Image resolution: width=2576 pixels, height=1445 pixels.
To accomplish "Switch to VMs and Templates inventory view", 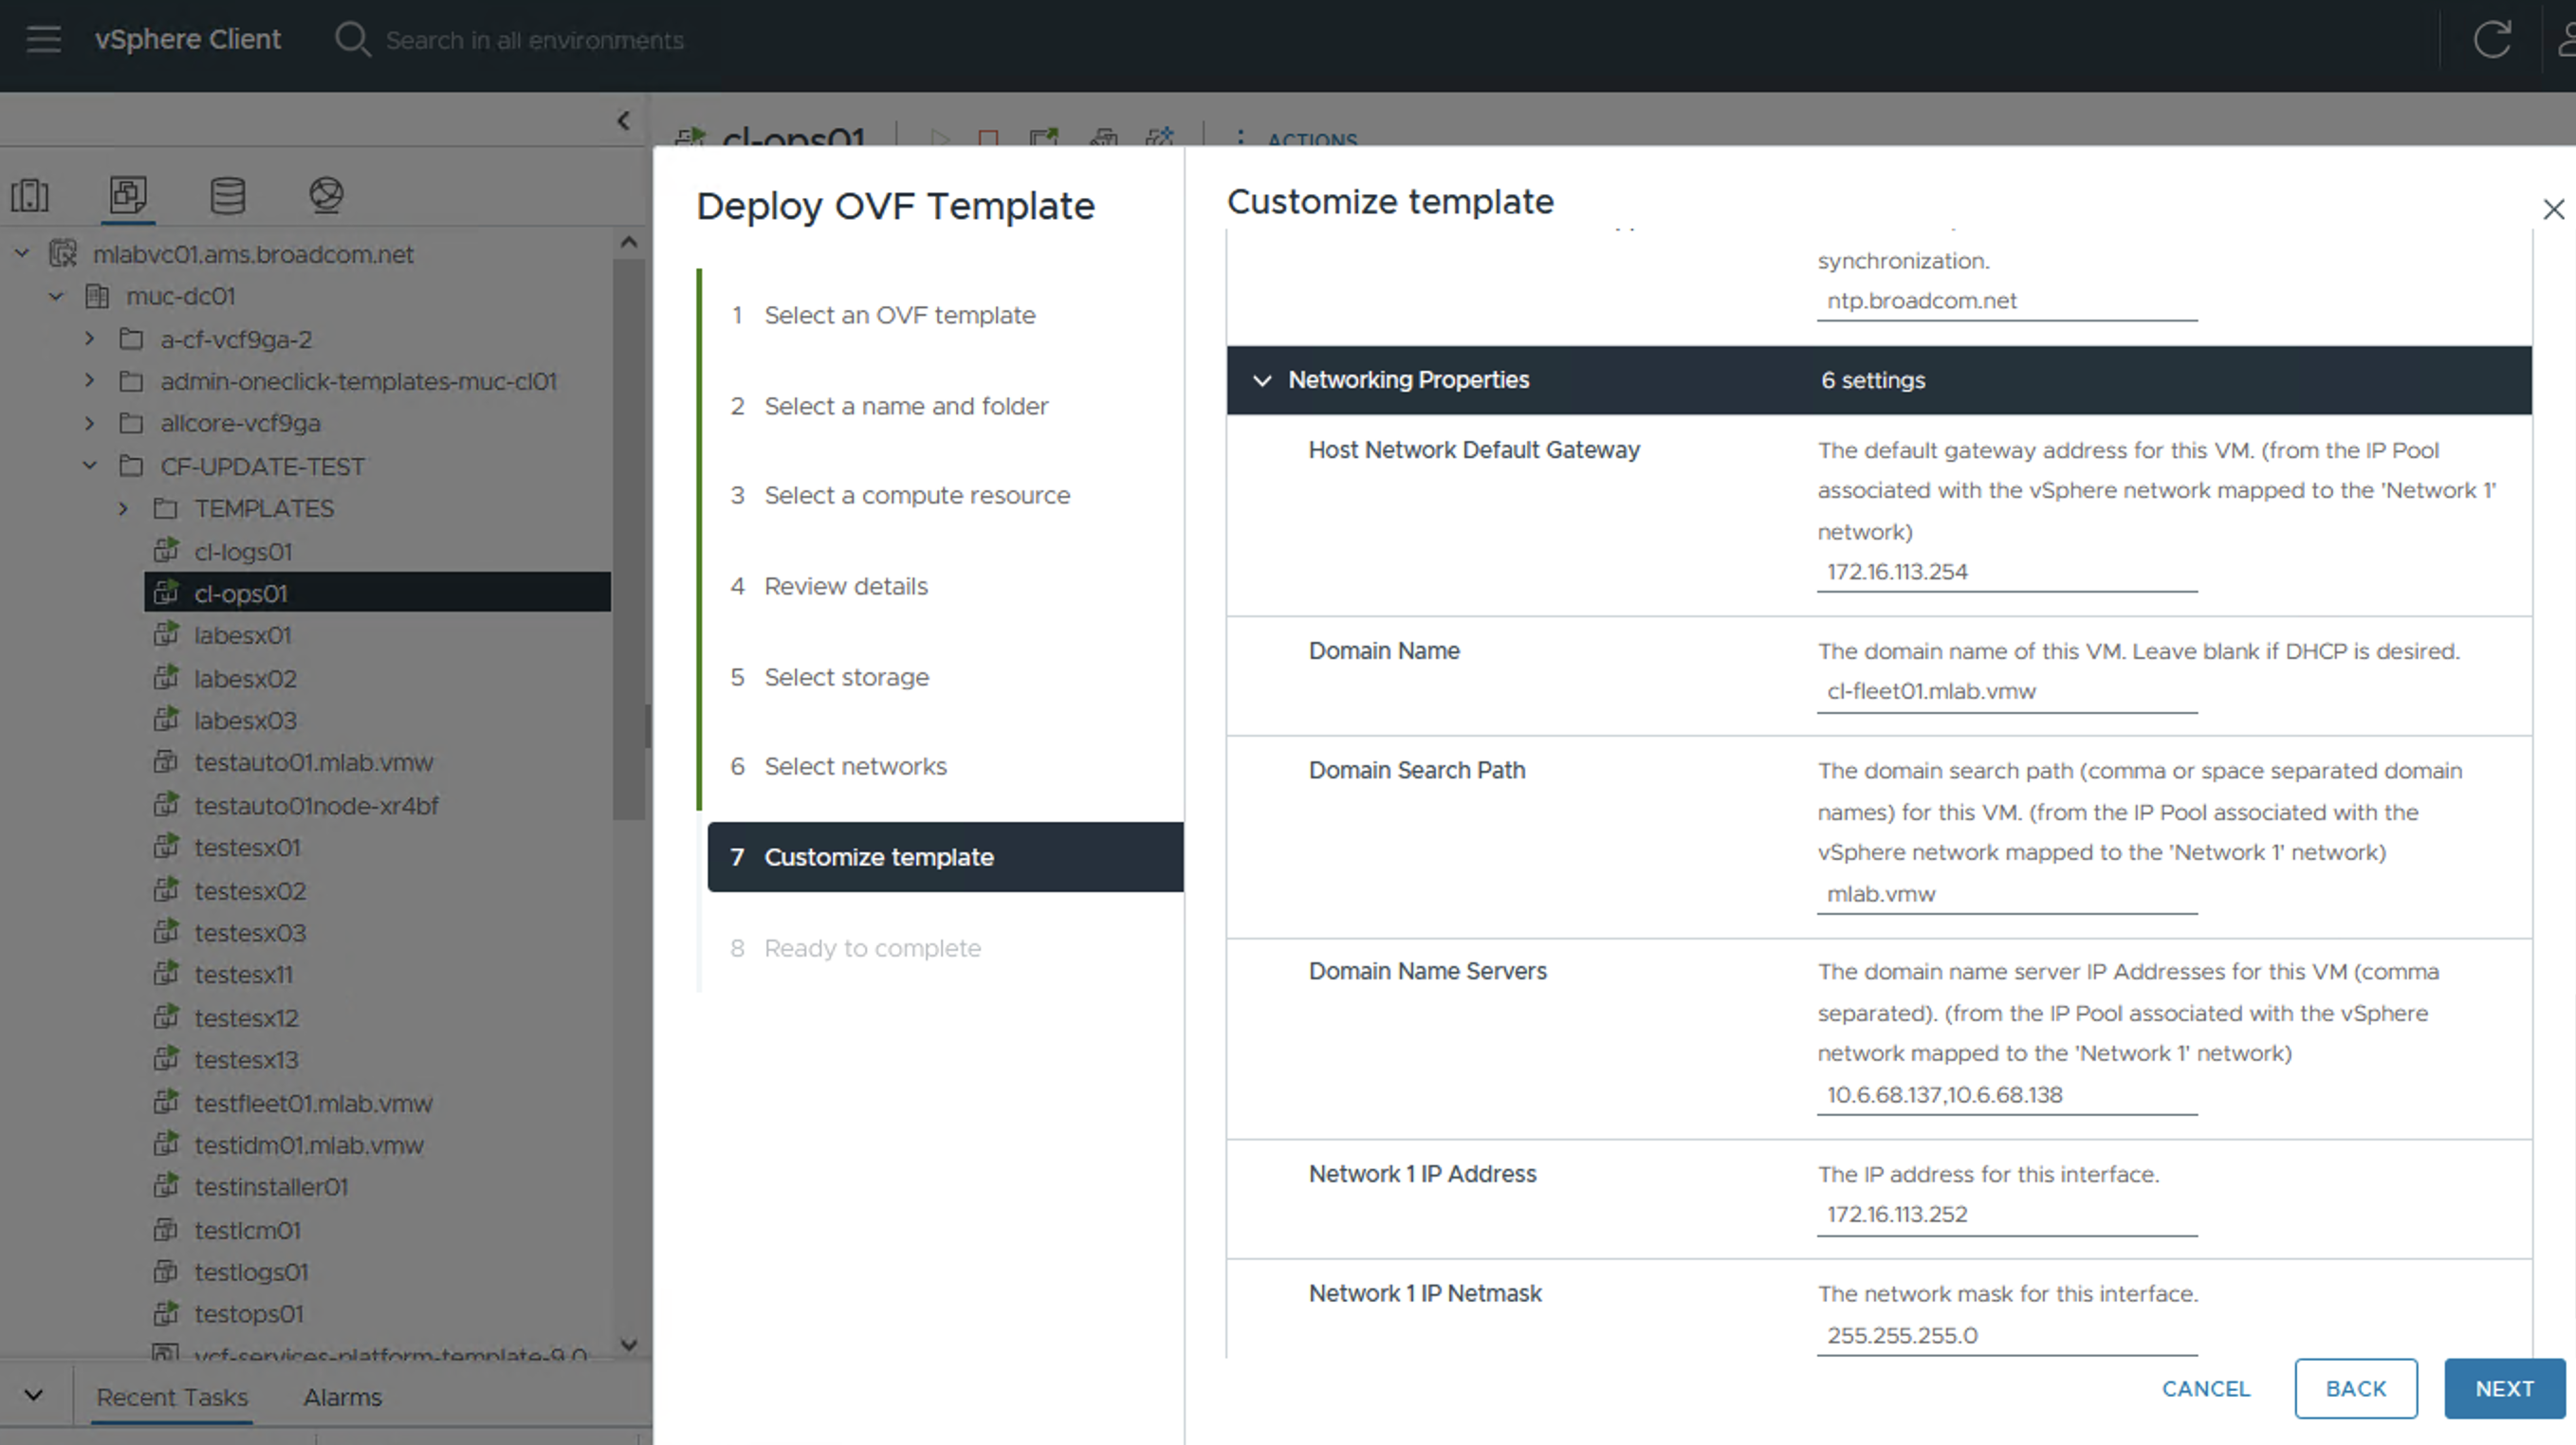I will (x=128, y=194).
